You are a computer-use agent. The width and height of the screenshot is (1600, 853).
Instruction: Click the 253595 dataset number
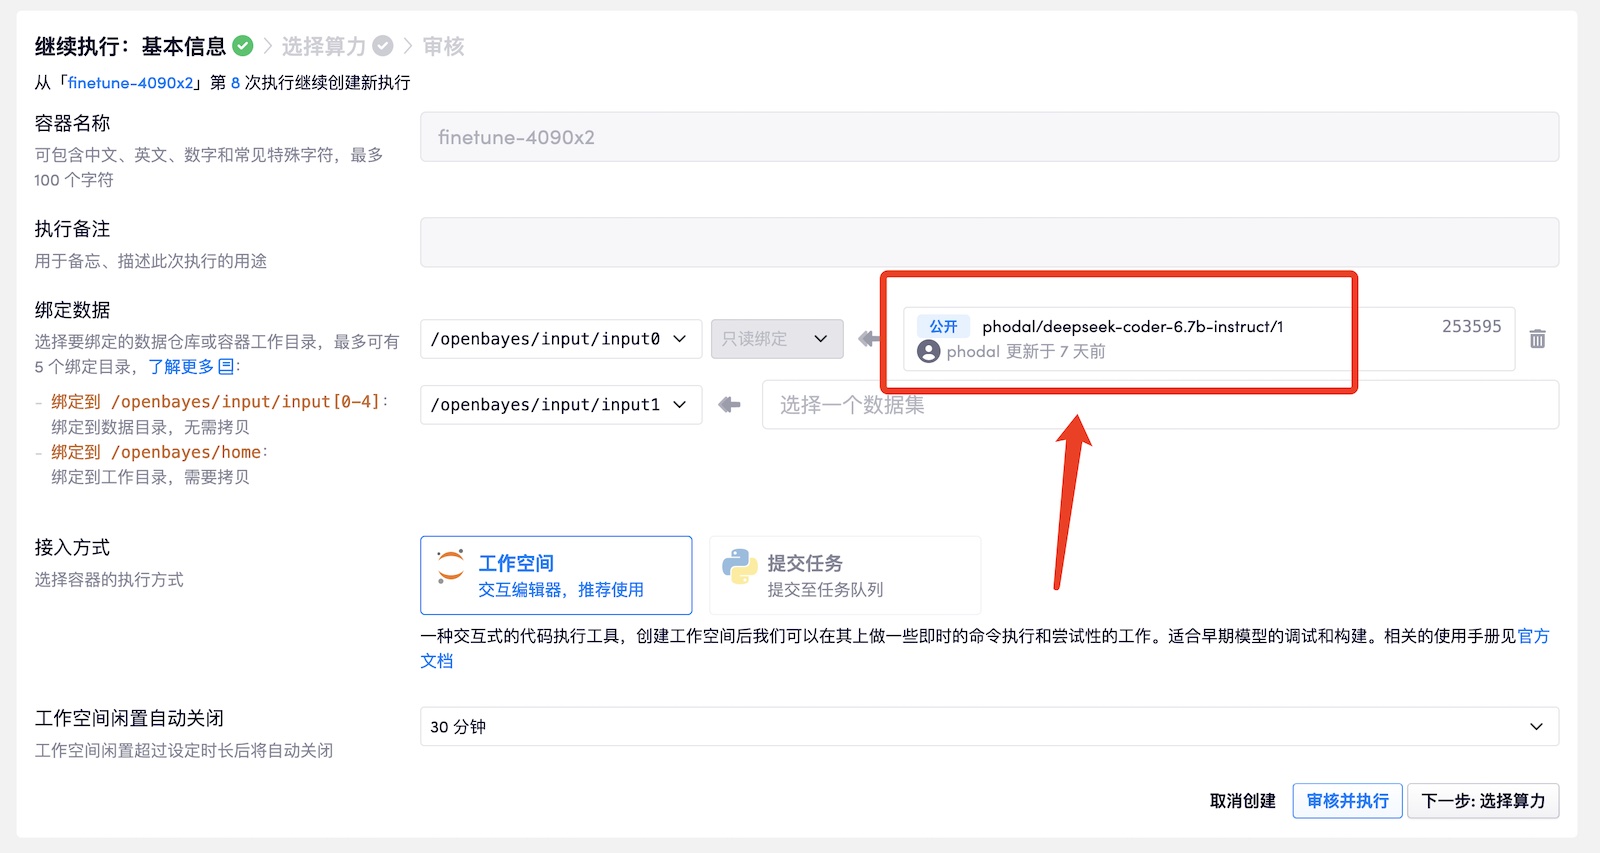coord(1471,327)
